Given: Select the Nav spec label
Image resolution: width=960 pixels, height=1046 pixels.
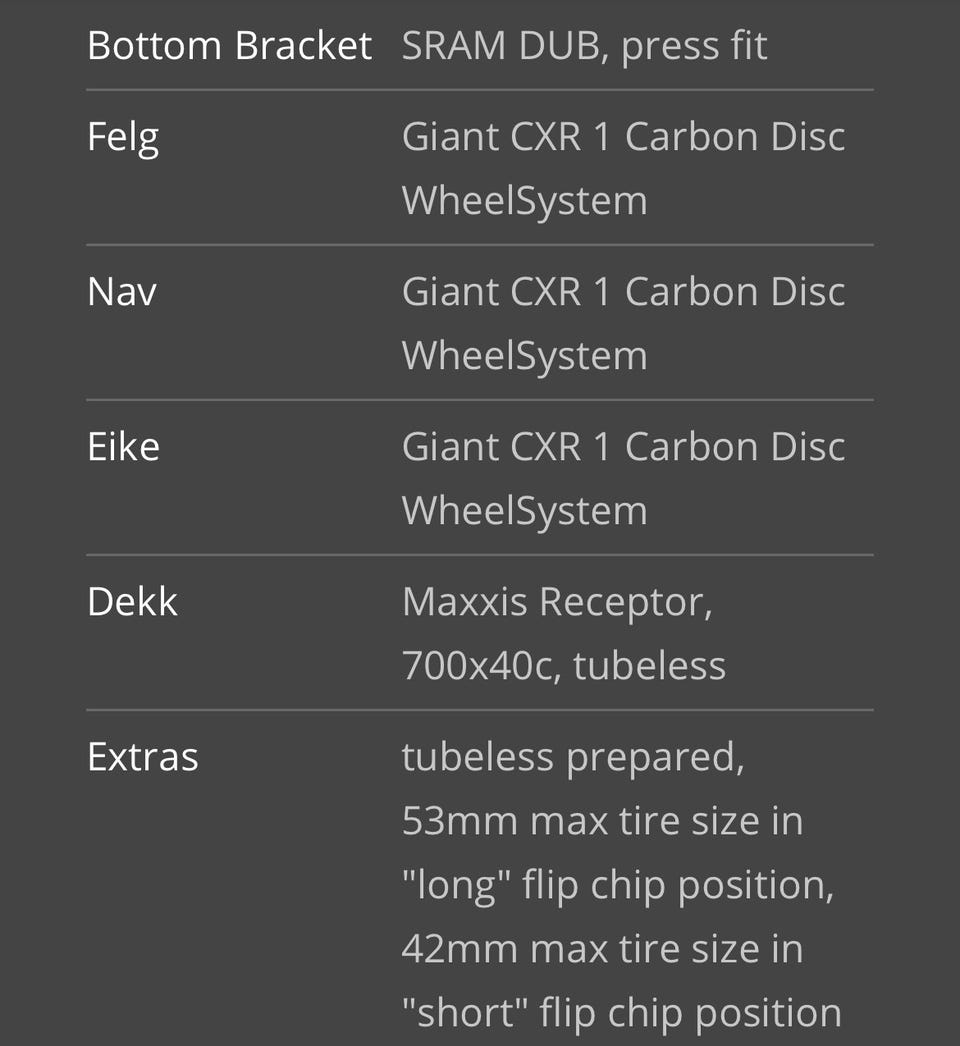Looking at the screenshot, I should 122,292.
